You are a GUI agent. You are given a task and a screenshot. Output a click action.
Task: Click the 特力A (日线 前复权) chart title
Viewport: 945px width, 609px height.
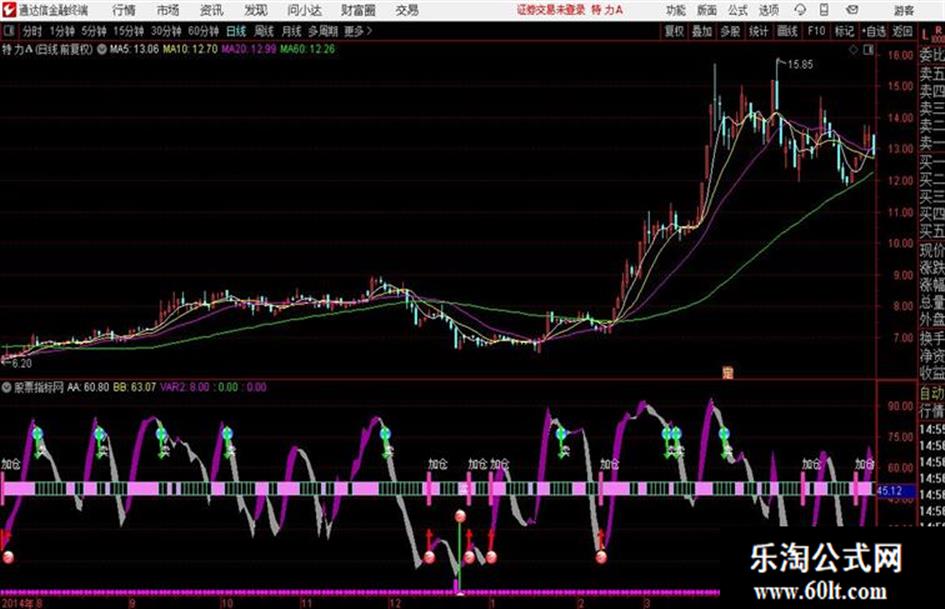pyautogui.click(x=48, y=49)
